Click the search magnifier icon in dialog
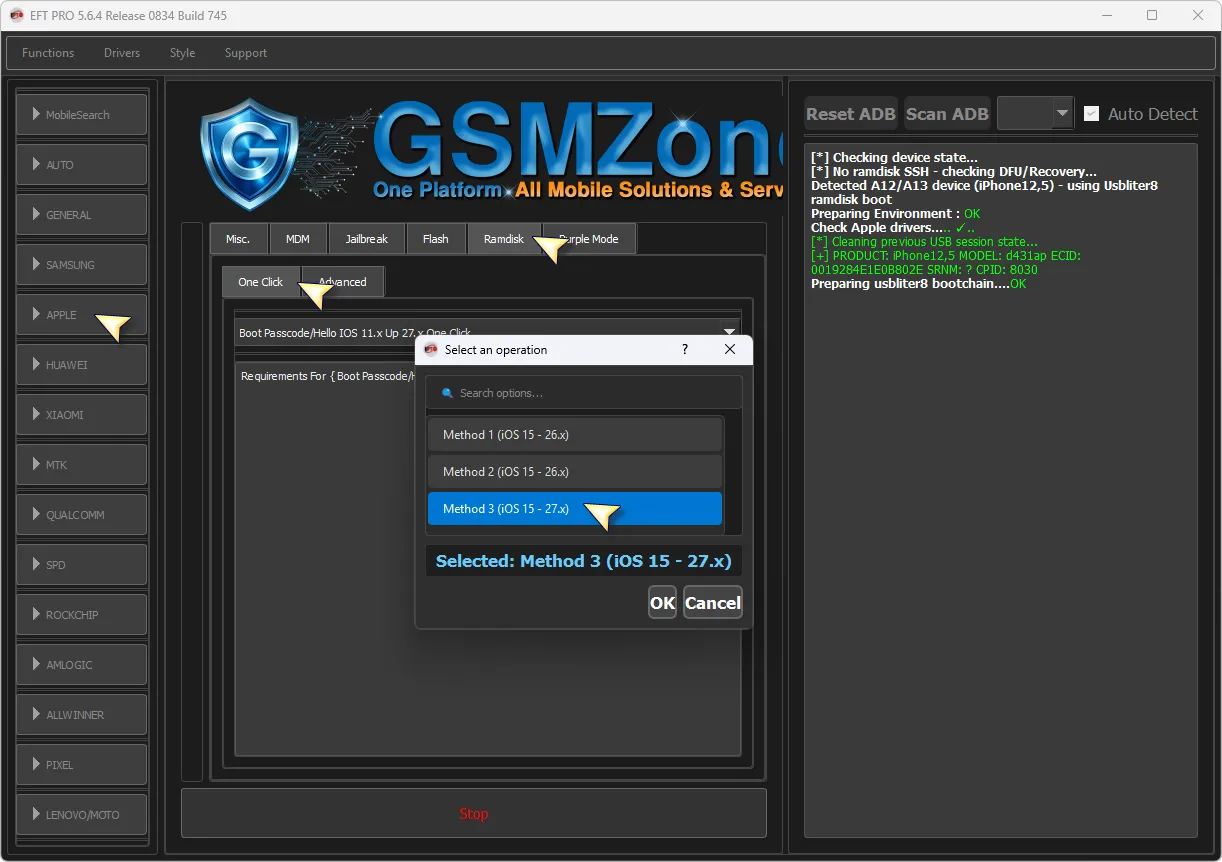The image size is (1222, 862). pos(447,393)
